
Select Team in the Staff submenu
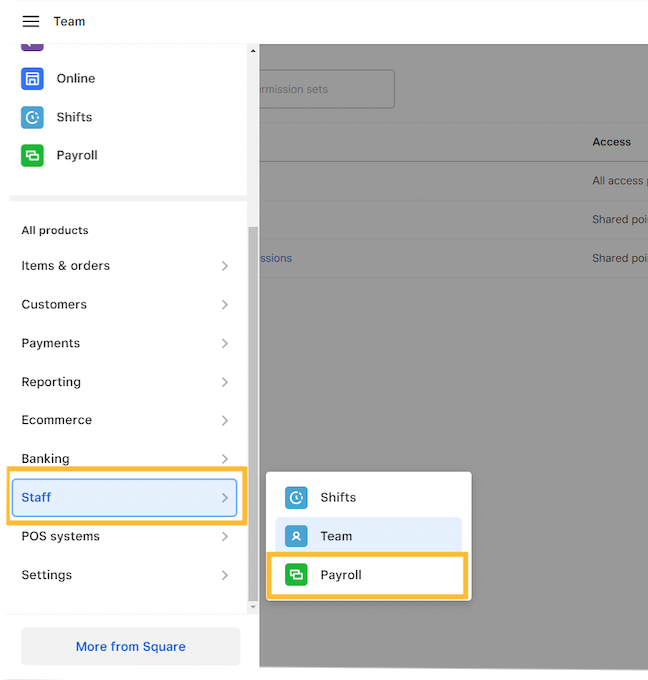coord(368,536)
